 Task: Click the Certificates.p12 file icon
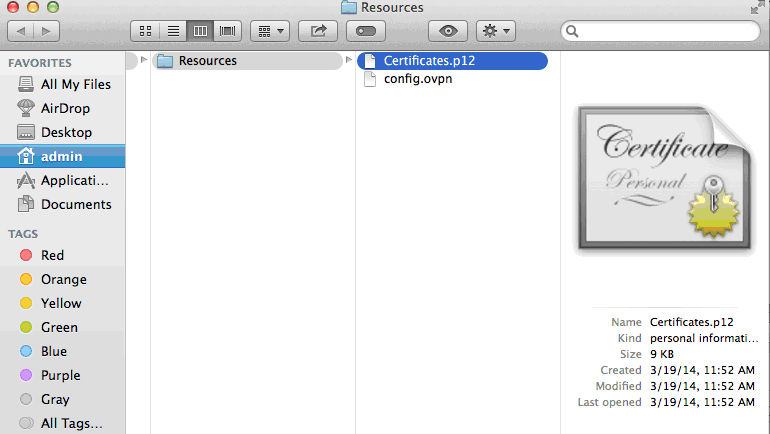[x=370, y=61]
